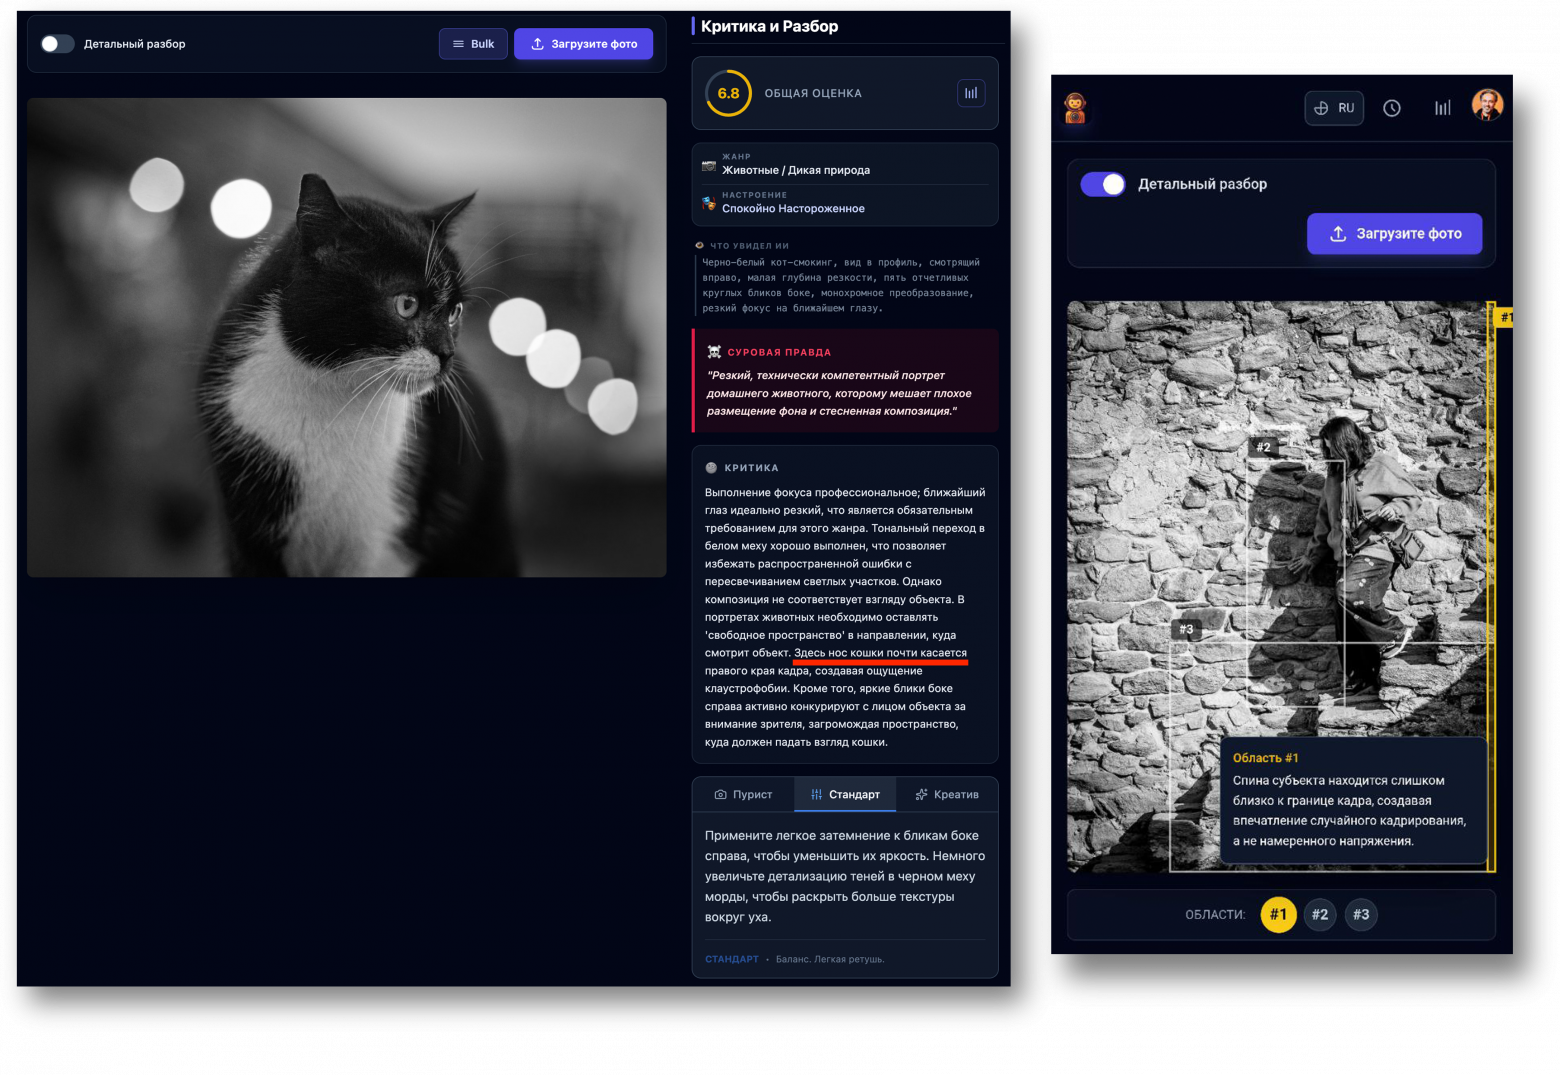Screen dimensions: 1560x1075
Task: Click the eye icon by 'Что увидел ИИ'
Action: point(700,245)
